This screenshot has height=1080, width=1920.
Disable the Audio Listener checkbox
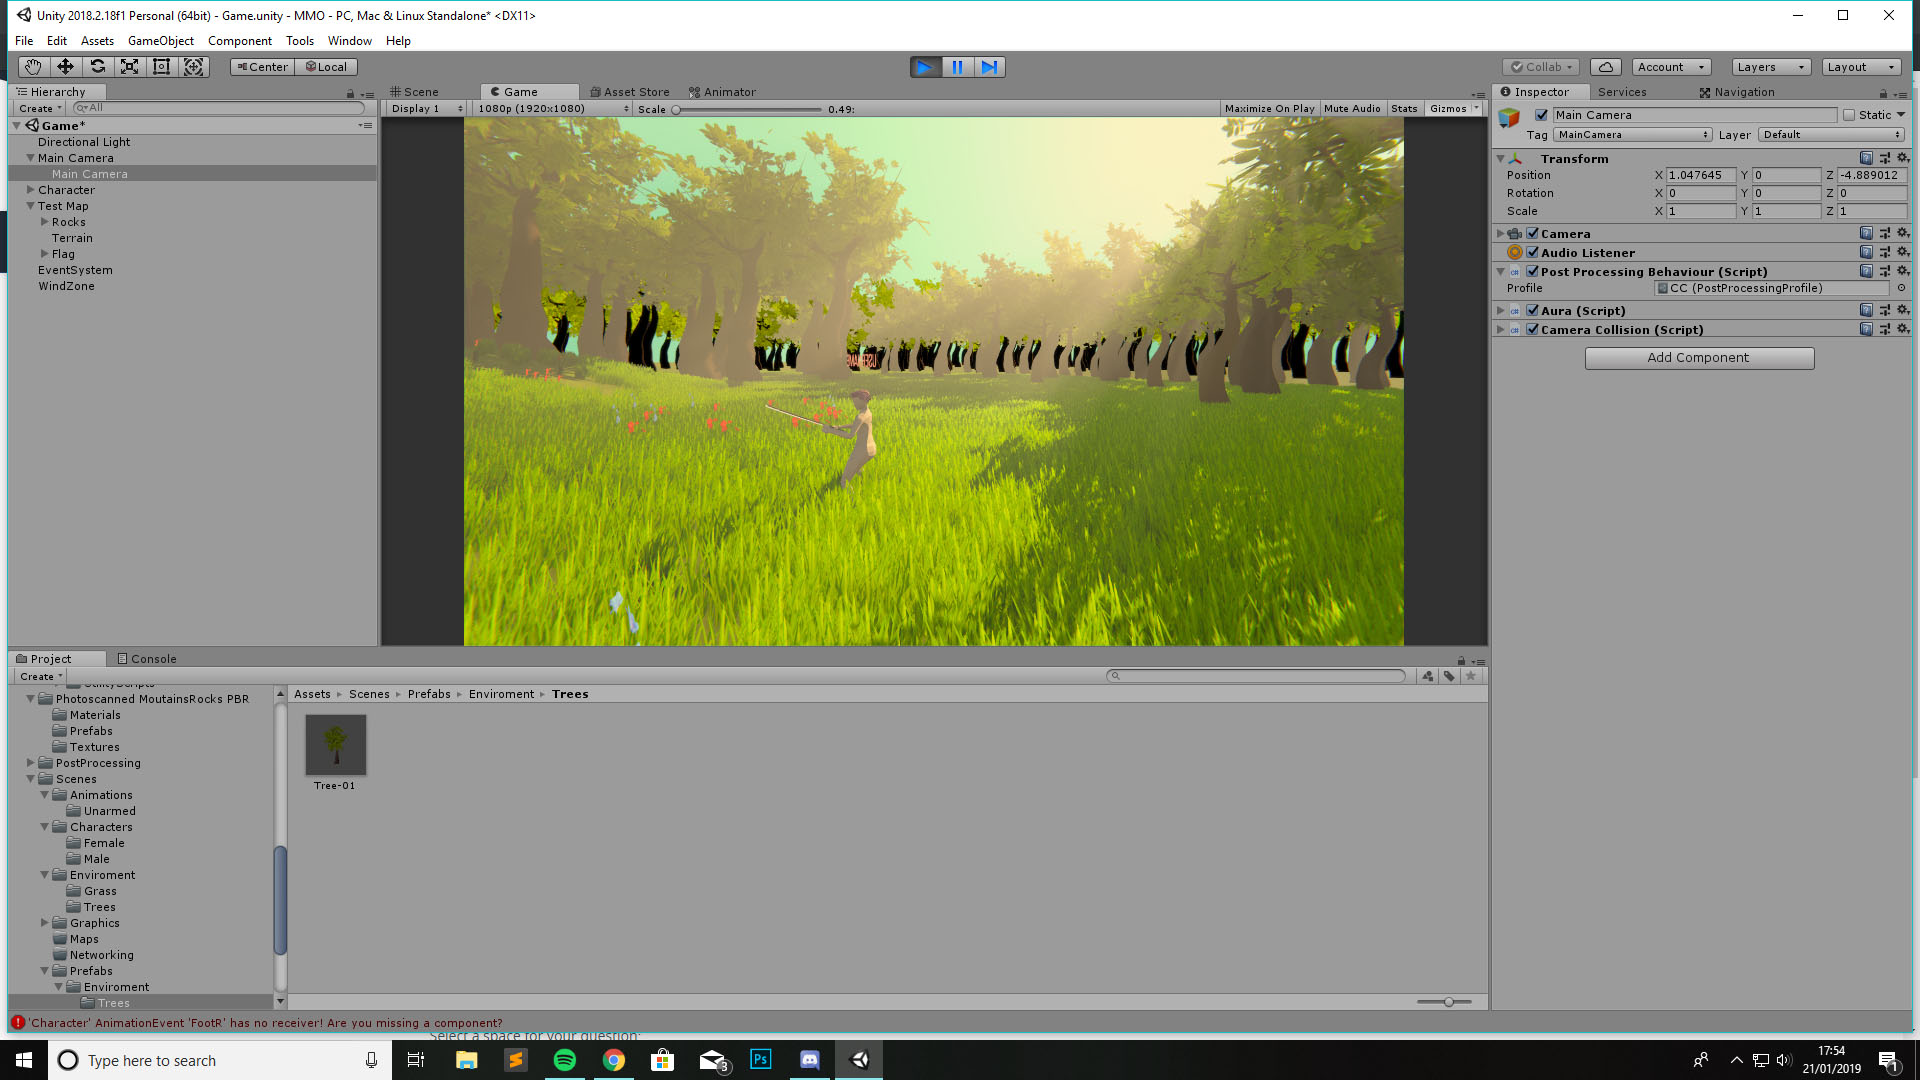[x=1532, y=252]
